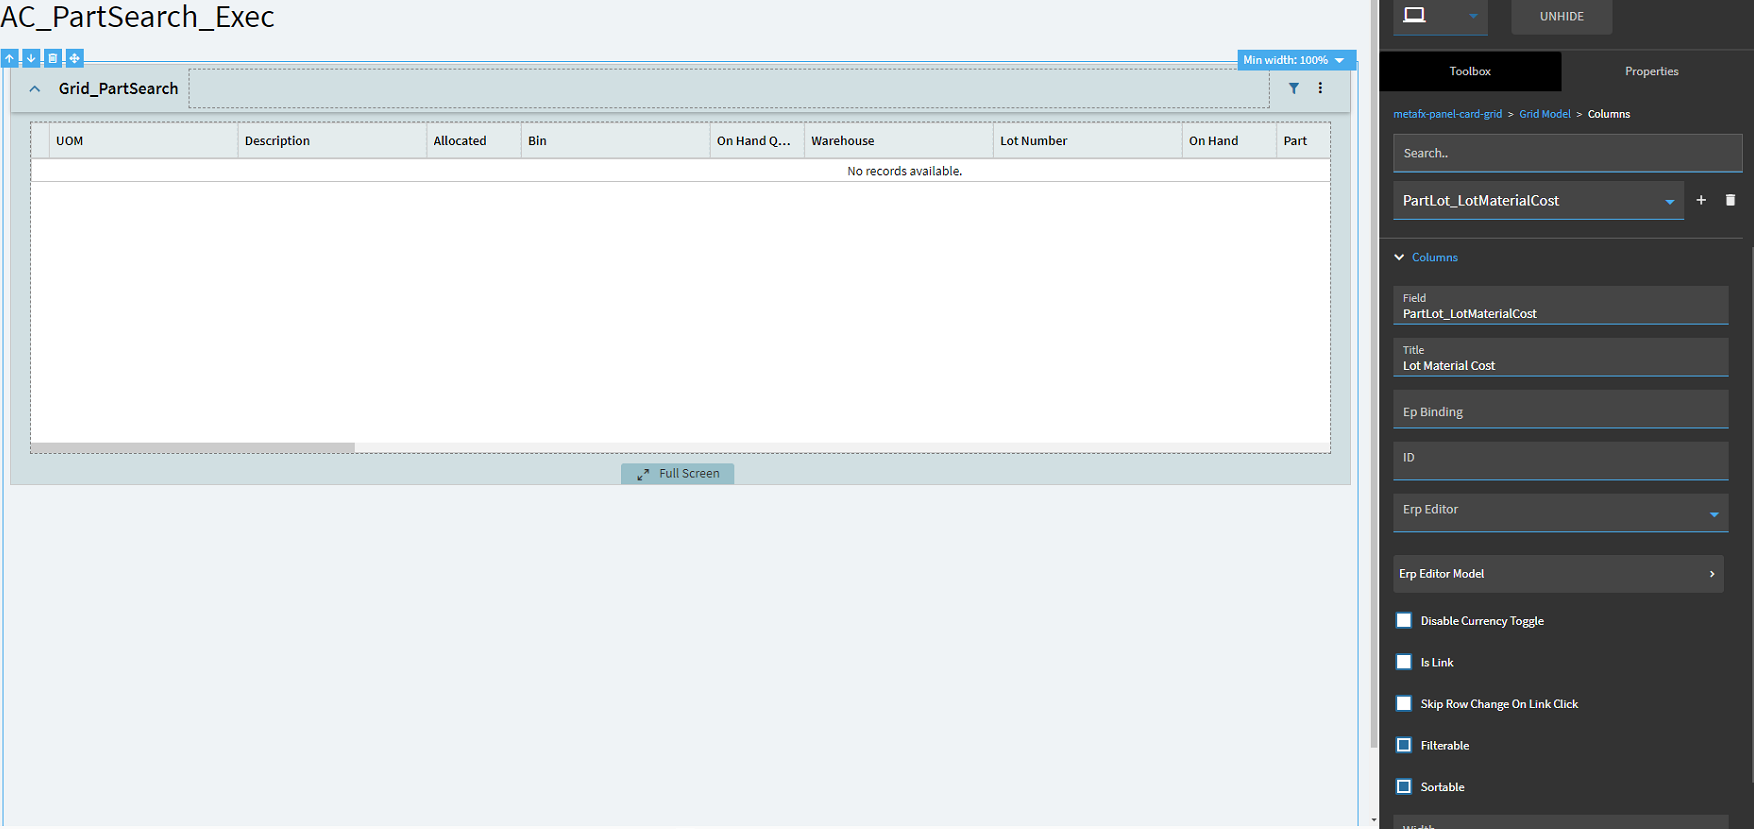Collapse the Grid_PartSearch panel card
Viewport: 1754px width, 829px height.
click(x=35, y=89)
